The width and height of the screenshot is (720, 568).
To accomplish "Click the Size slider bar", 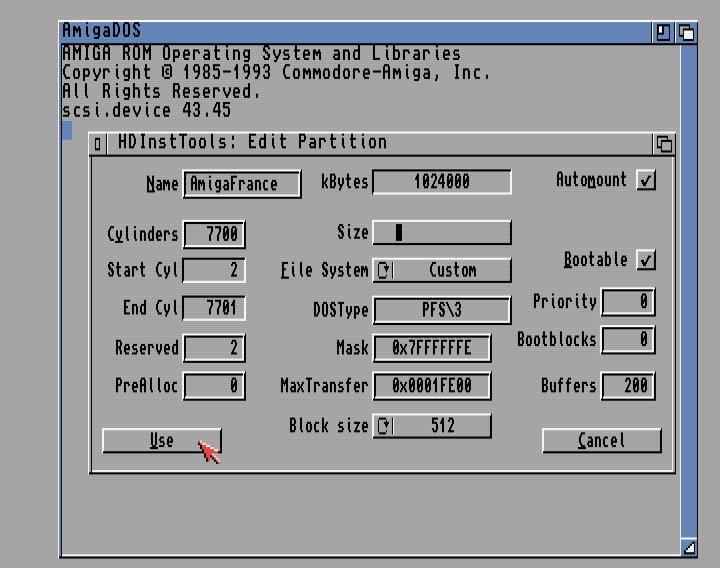I will (442, 233).
